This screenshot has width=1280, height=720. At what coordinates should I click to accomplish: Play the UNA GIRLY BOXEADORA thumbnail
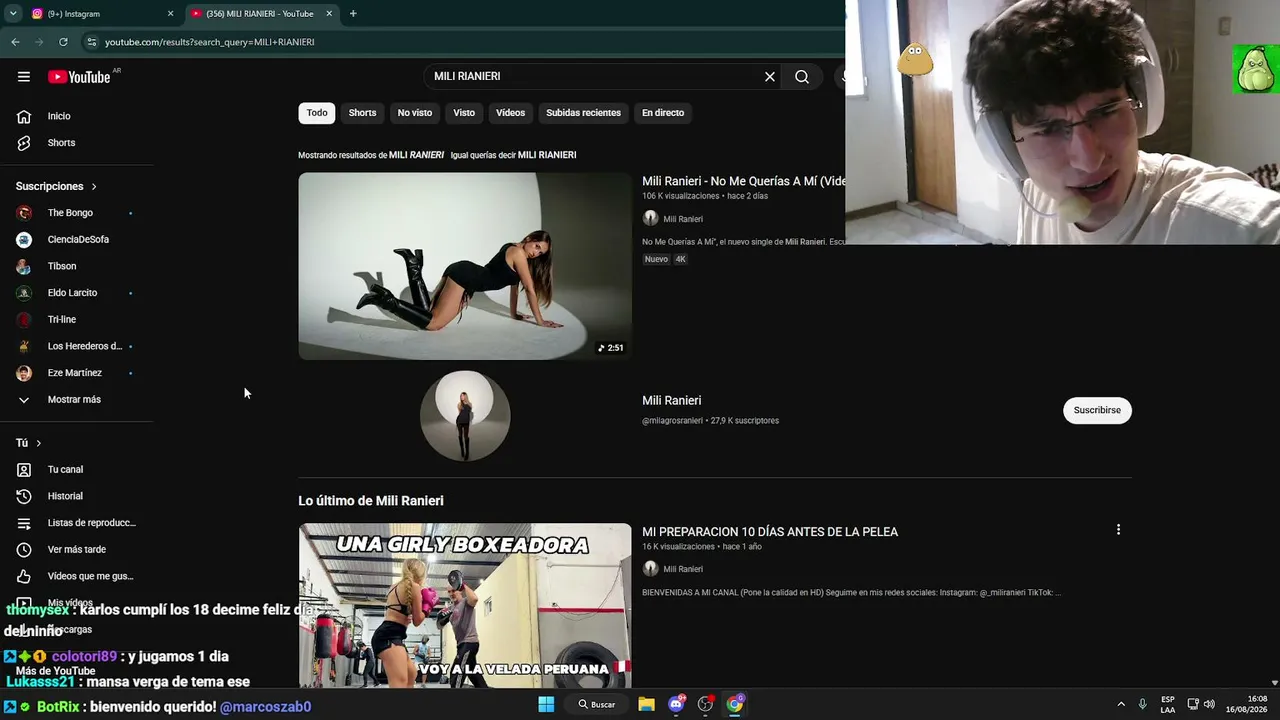point(465,606)
